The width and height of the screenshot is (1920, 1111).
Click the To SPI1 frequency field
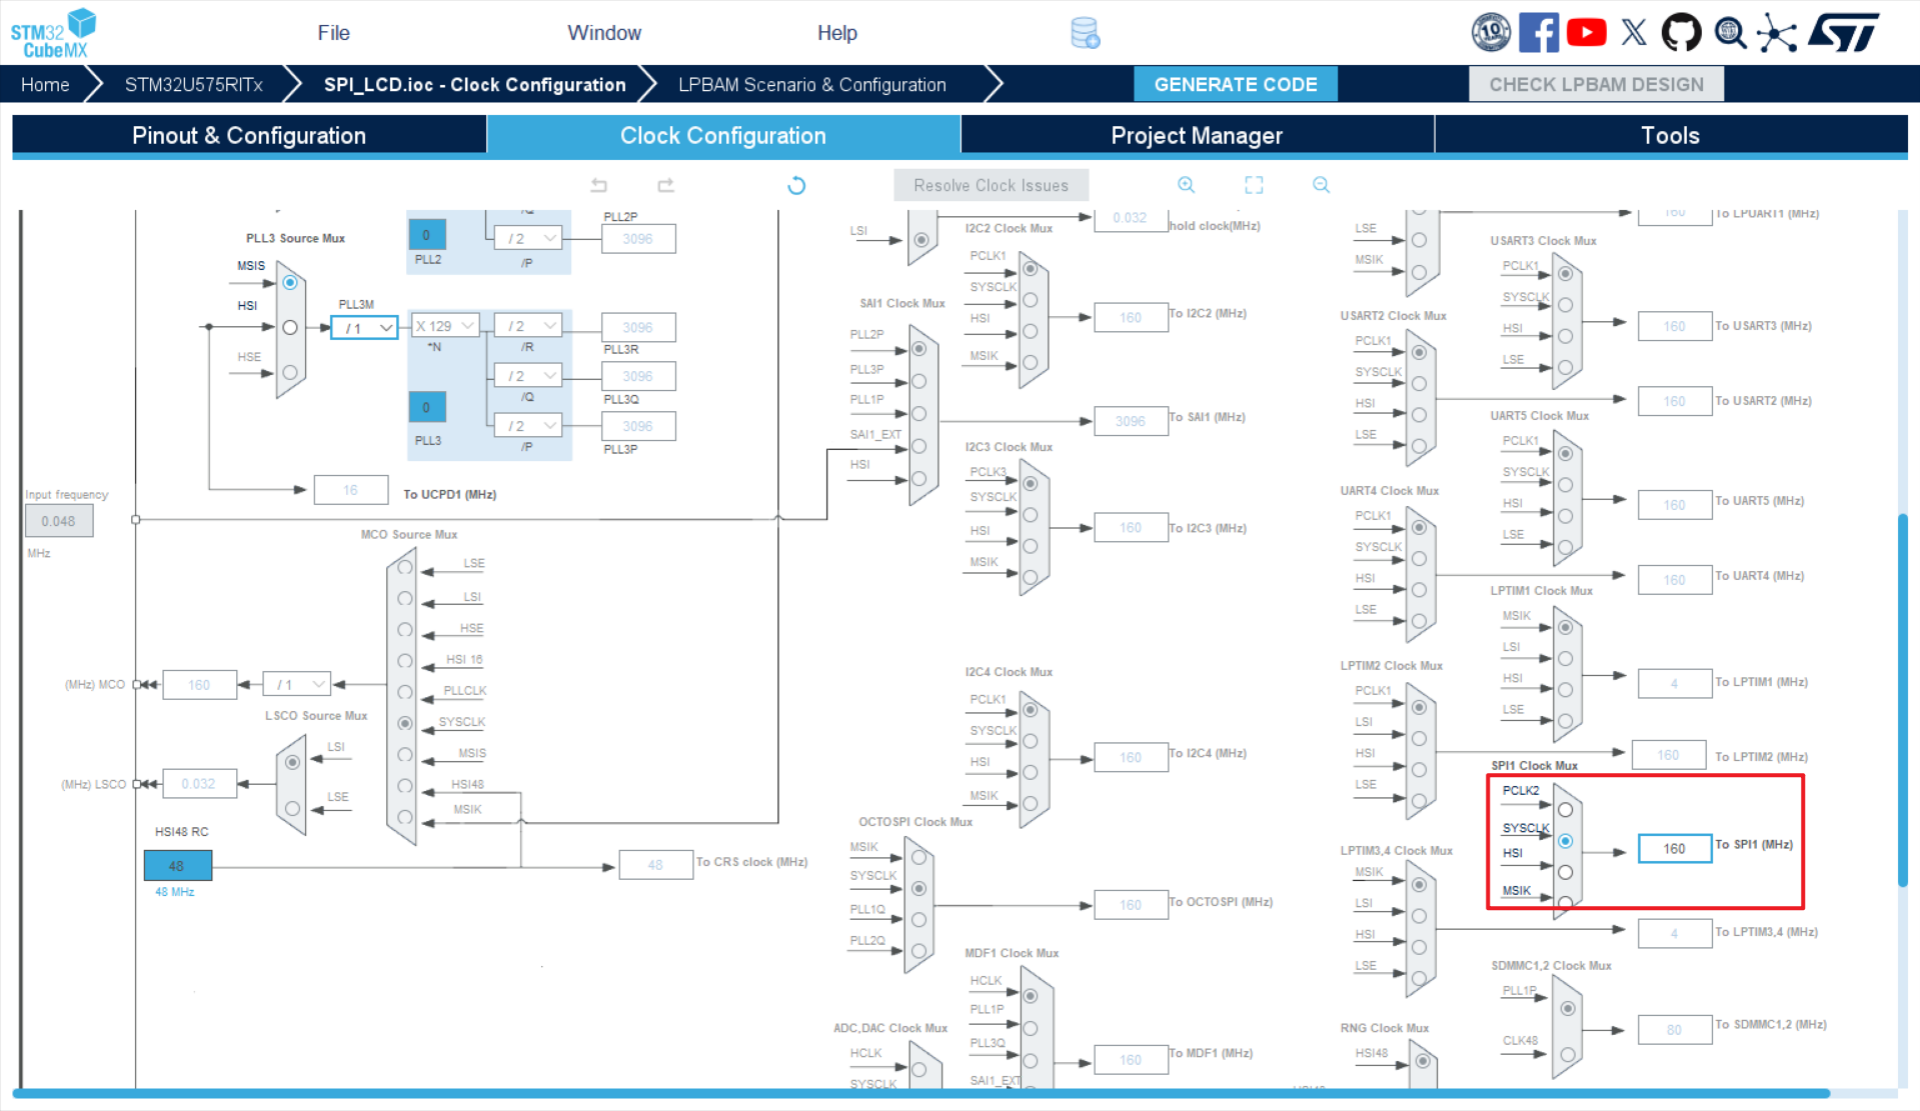tap(1674, 848)
